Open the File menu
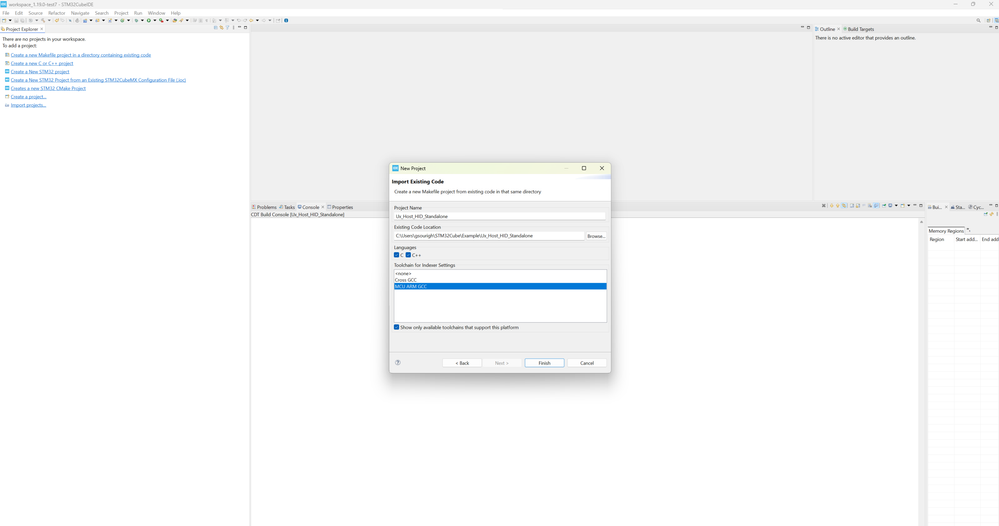This screenshot has width=999, height=526. tap(6, 13)
